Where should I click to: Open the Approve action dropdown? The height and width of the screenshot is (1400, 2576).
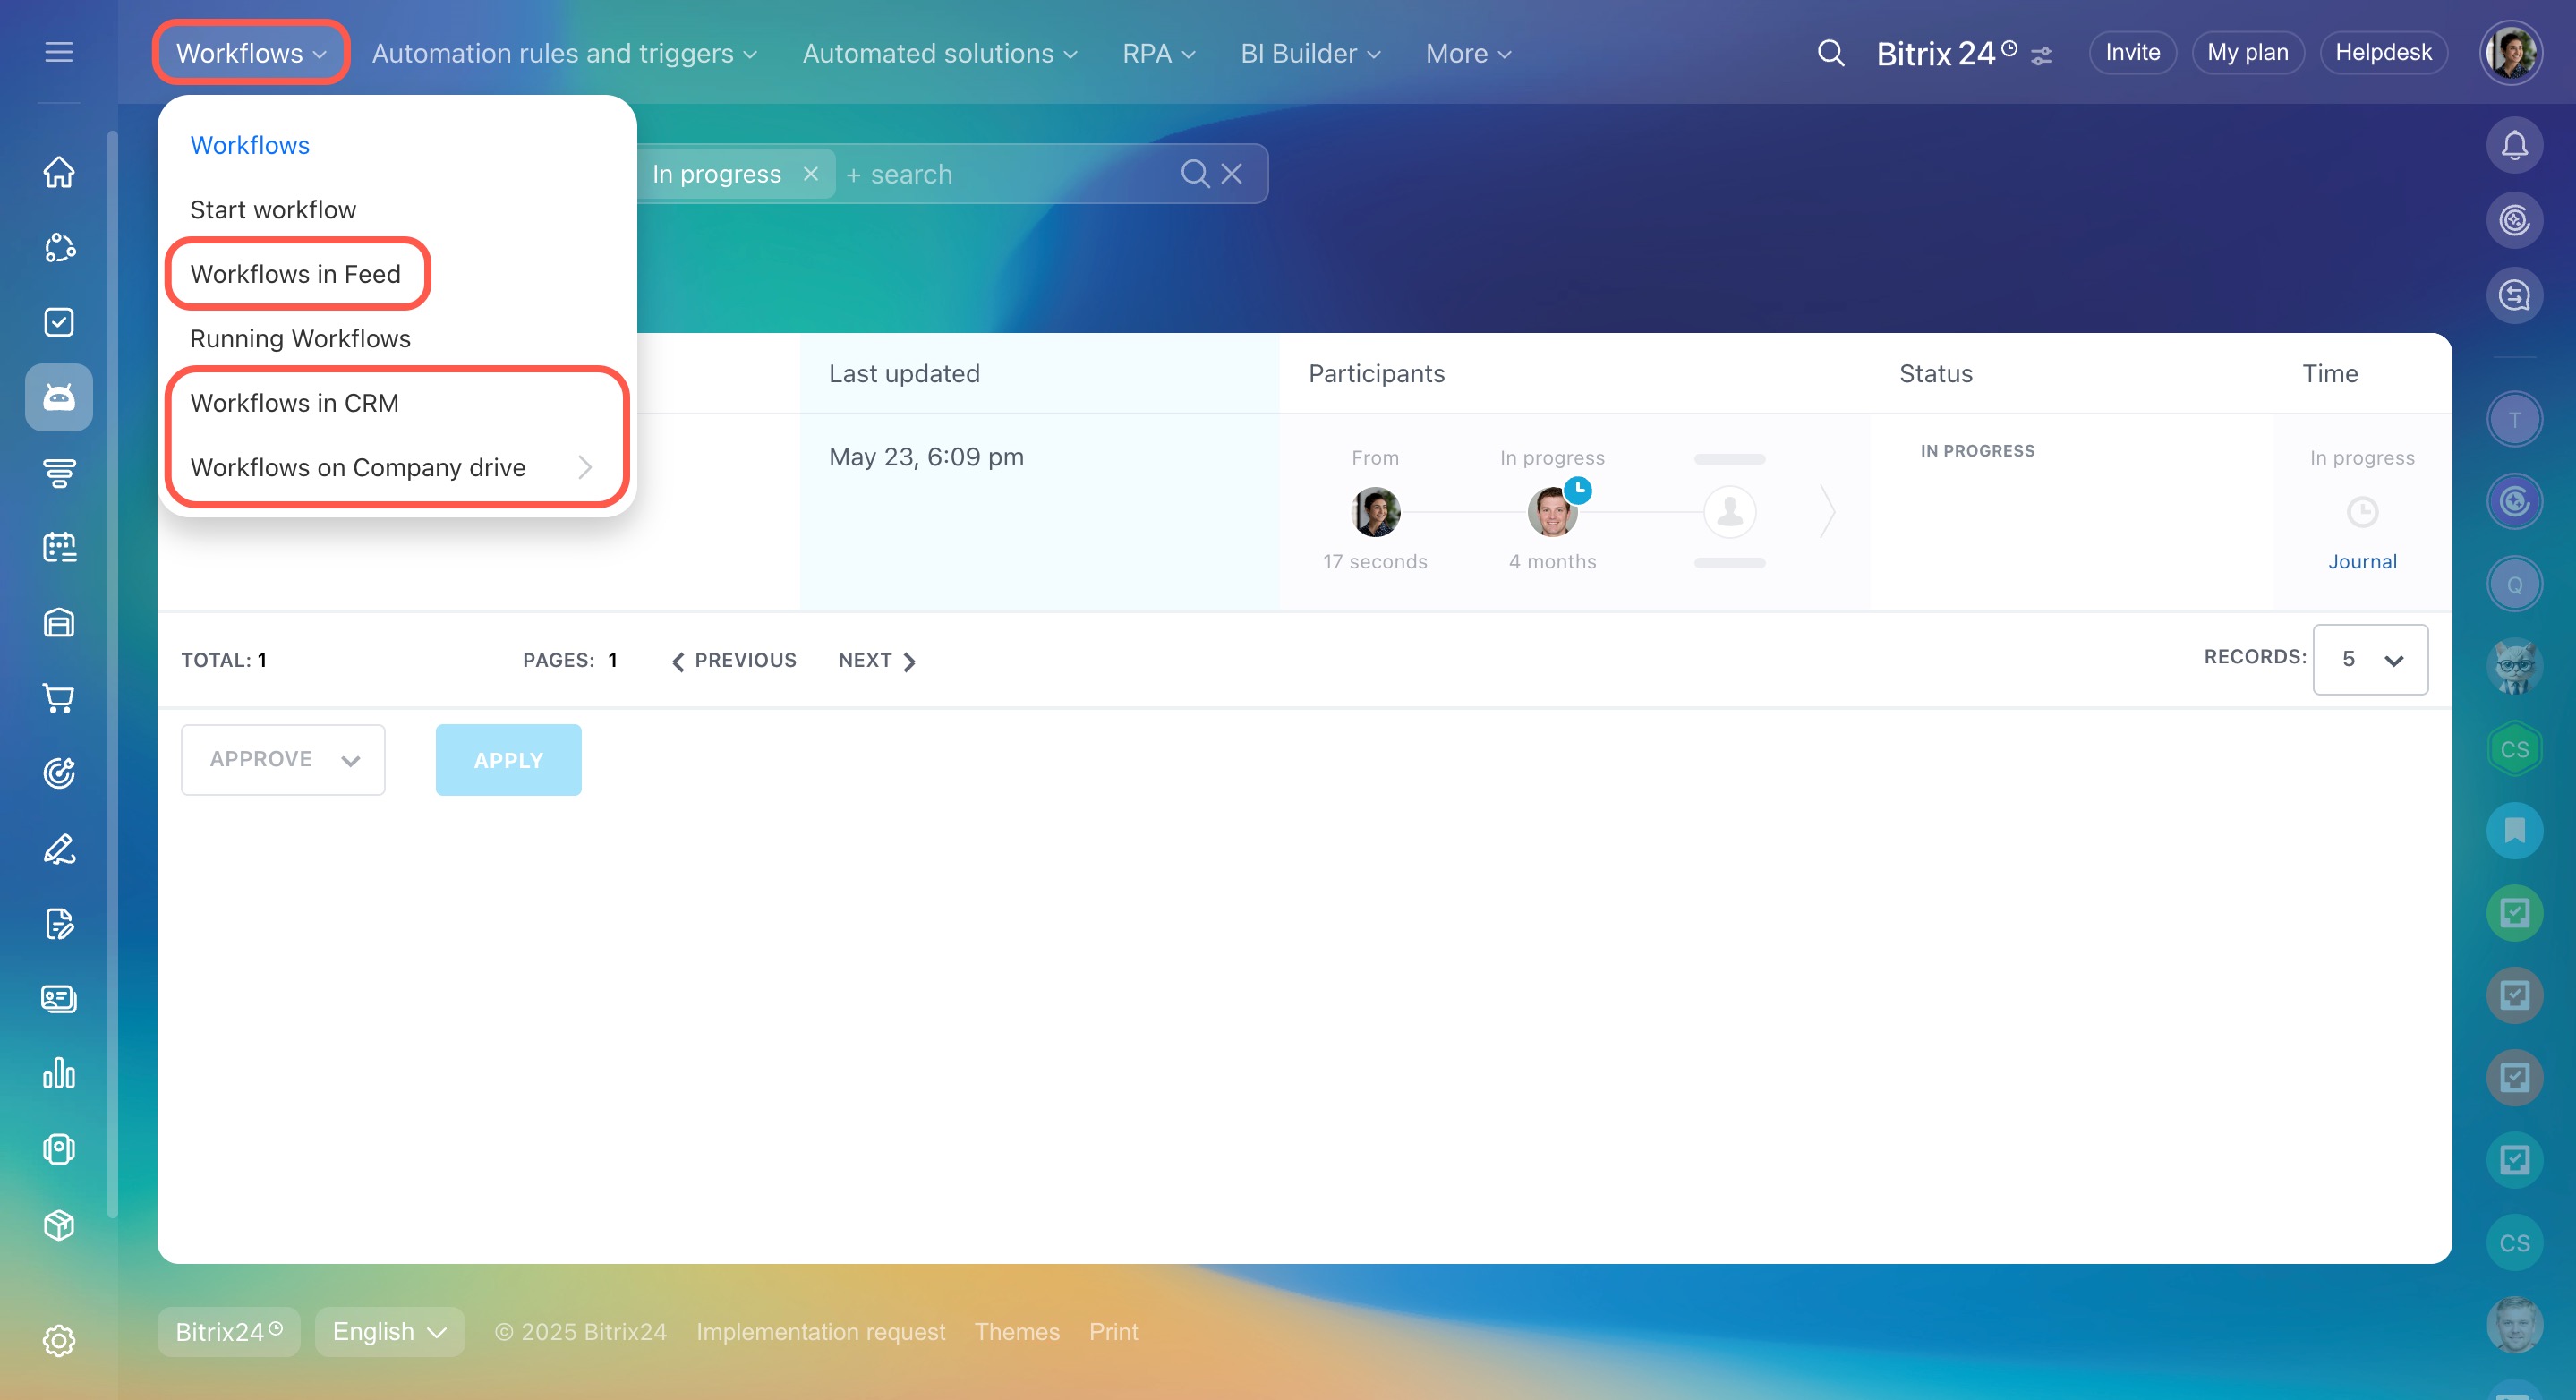283,760
